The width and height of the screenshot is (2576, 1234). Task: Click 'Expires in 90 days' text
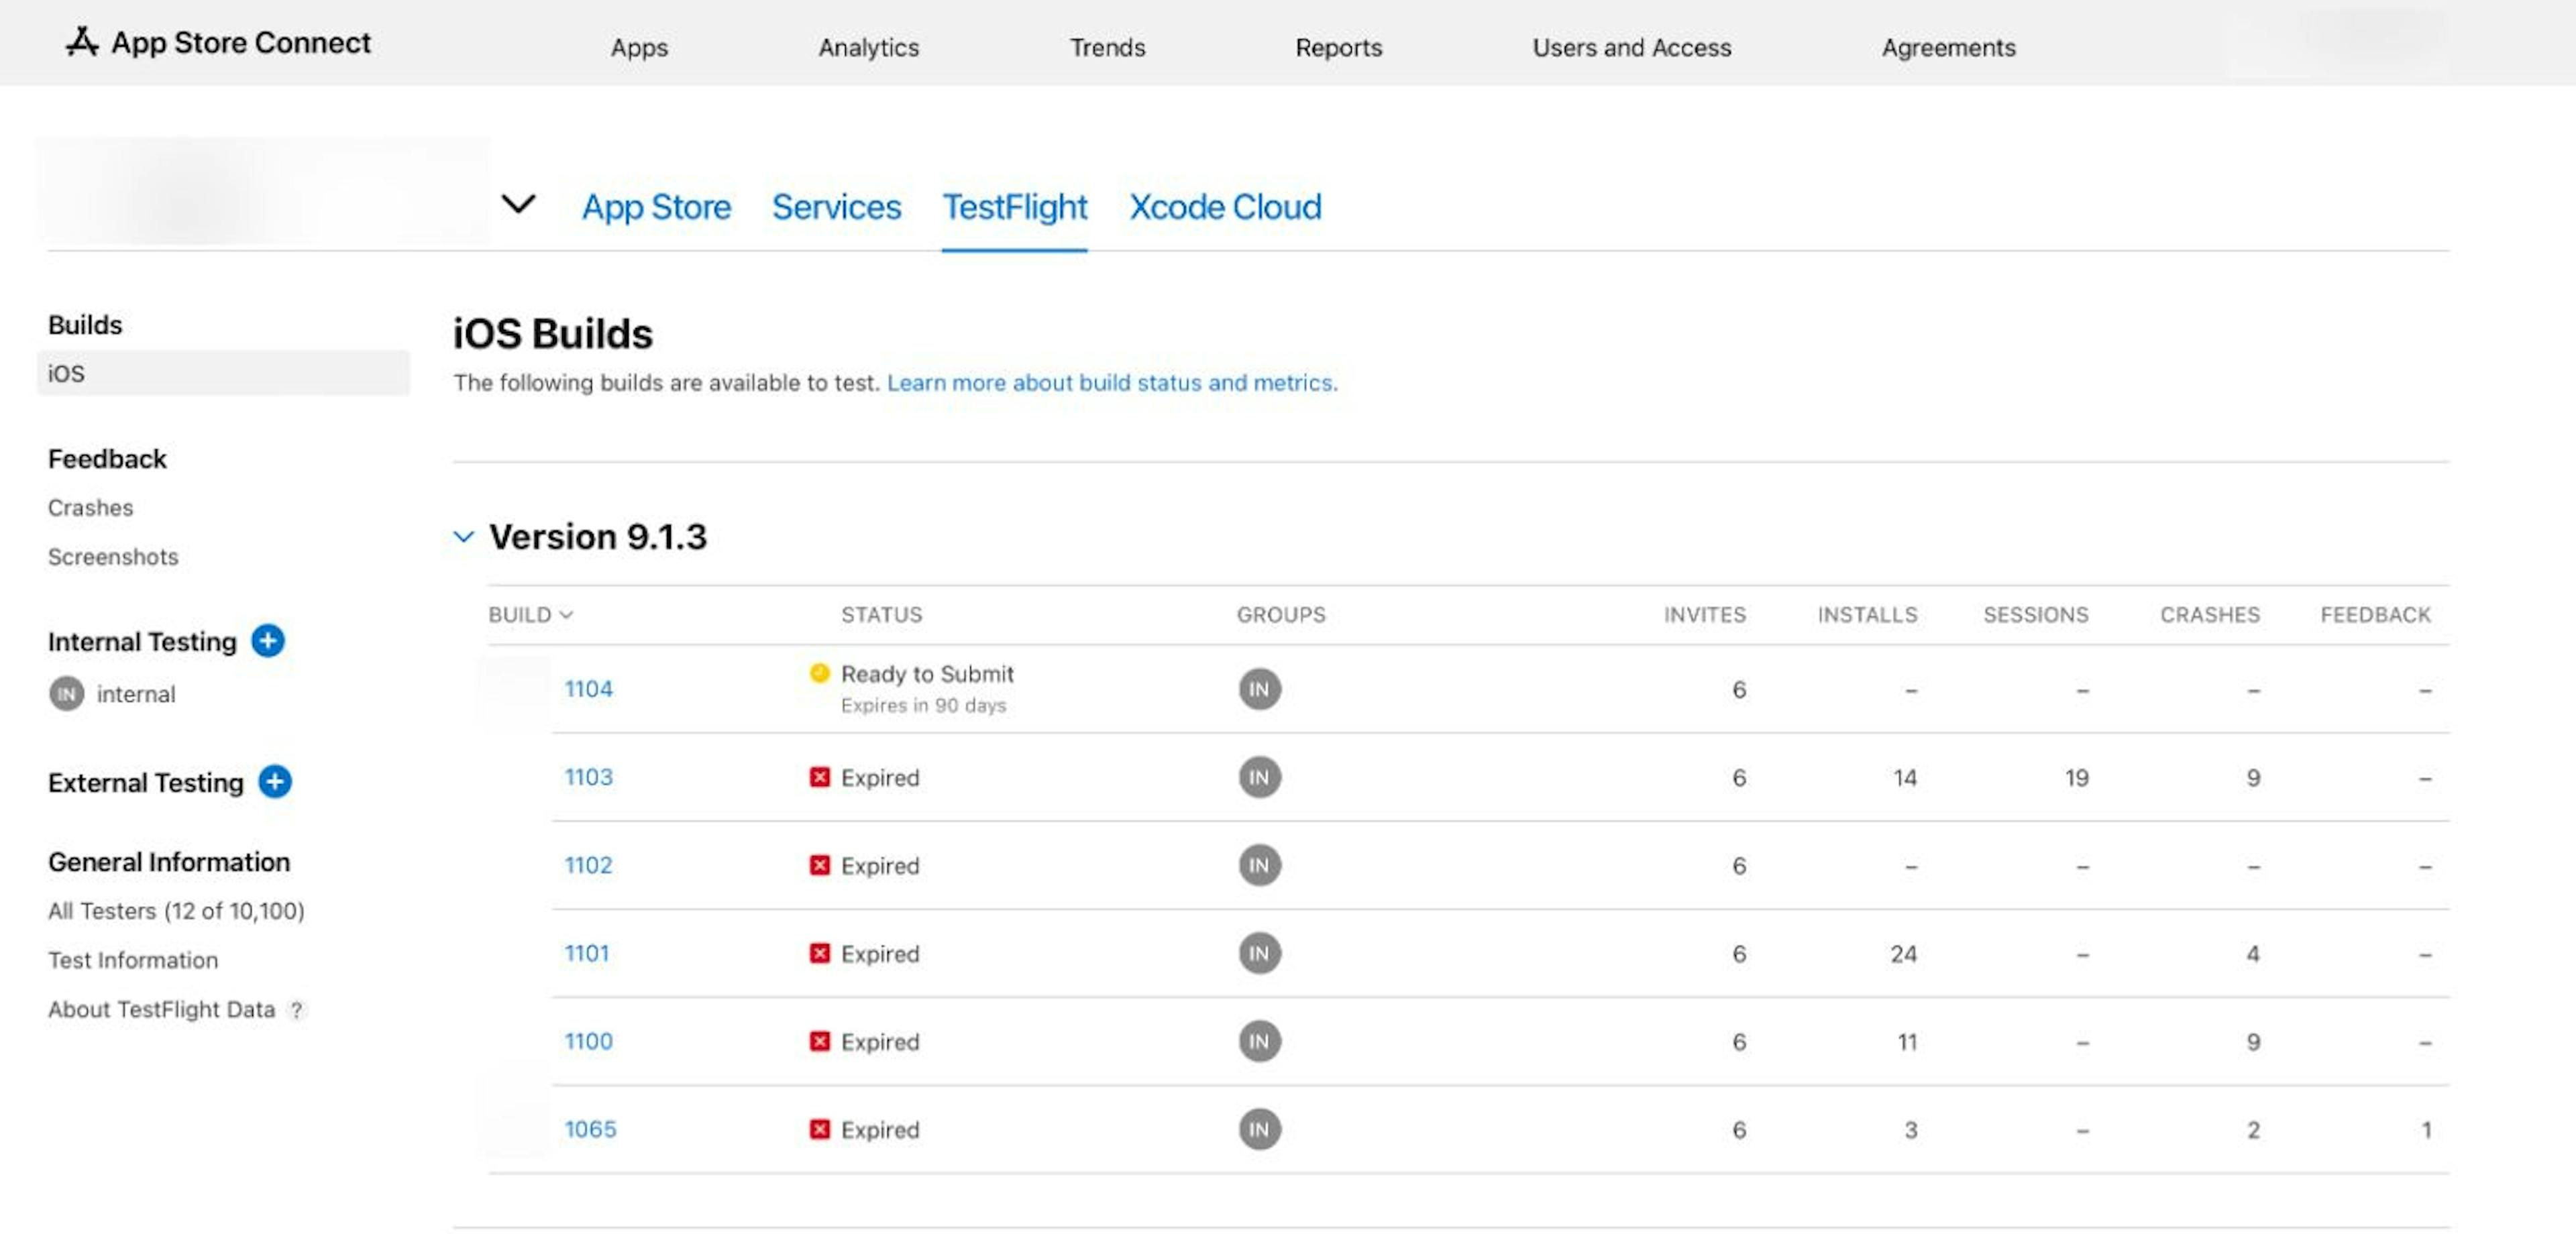tap(923, 705)
